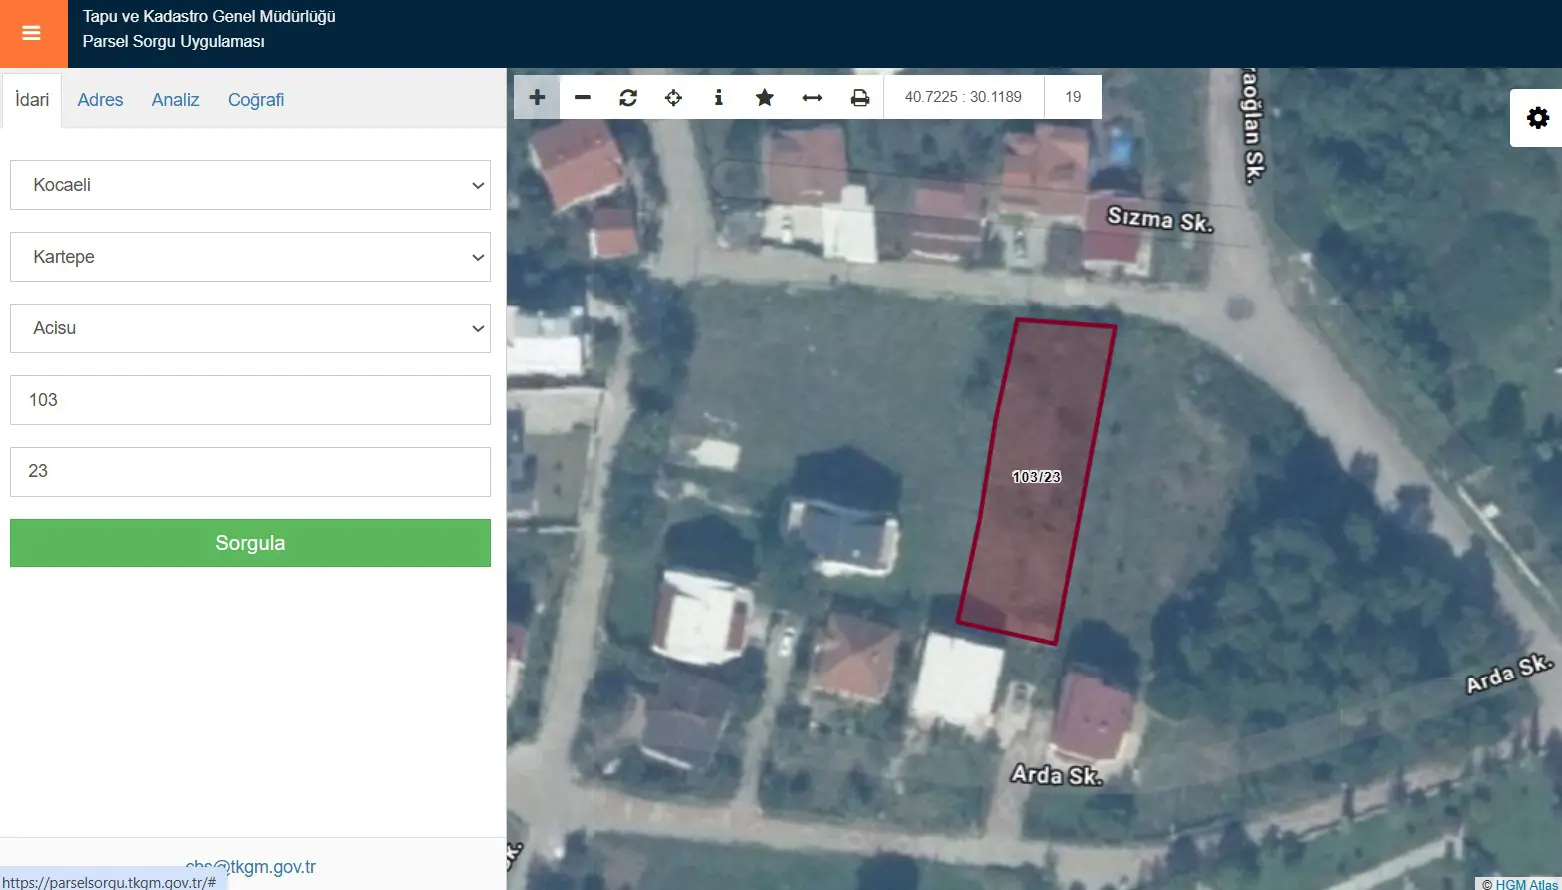
Task: Click the Arda Sk. label below the parcel
Action: coord(1056,775)
